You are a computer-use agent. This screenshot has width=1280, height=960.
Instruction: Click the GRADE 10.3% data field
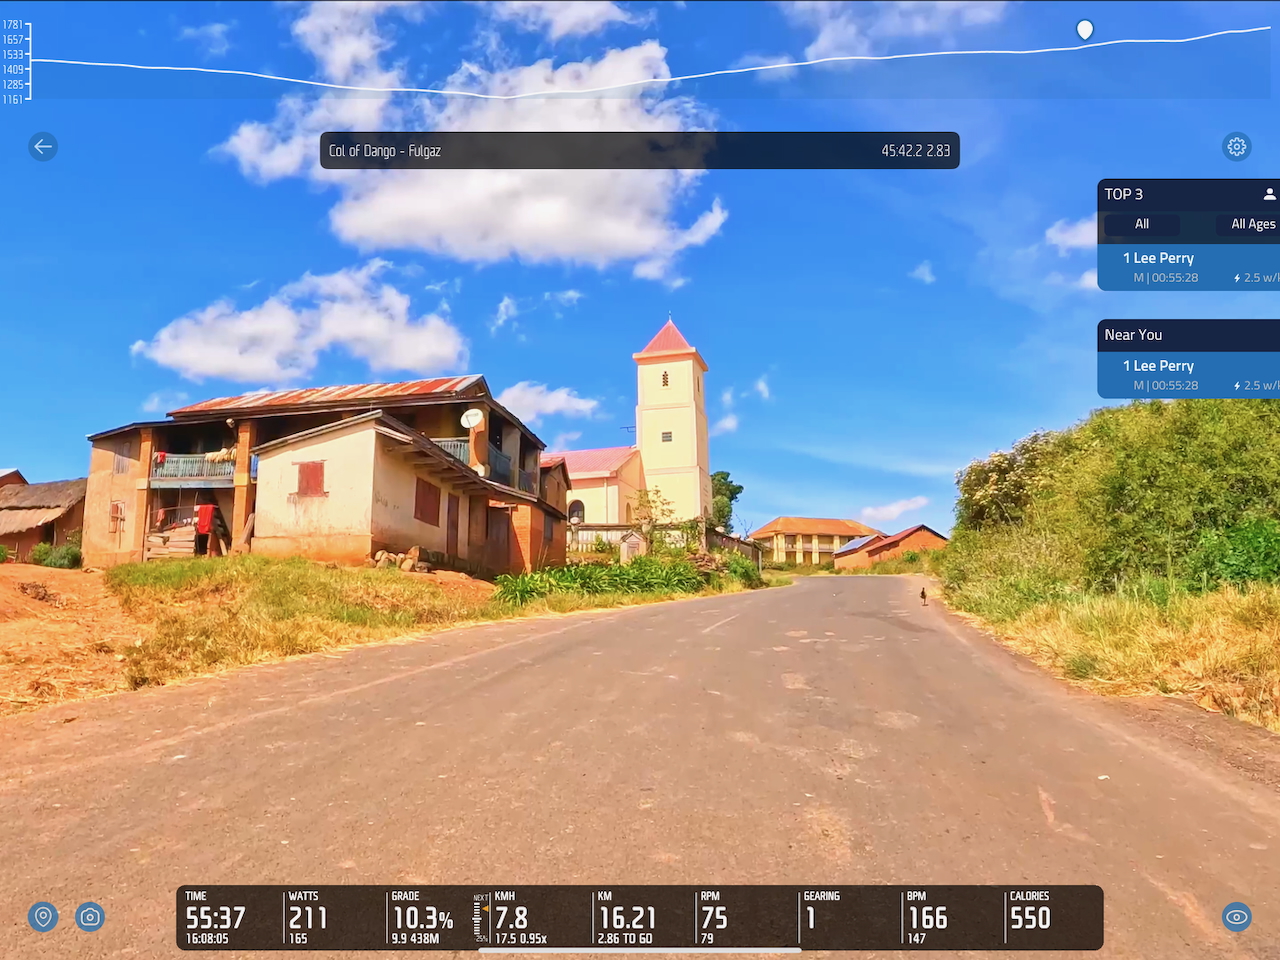click(x=422, y=917)
